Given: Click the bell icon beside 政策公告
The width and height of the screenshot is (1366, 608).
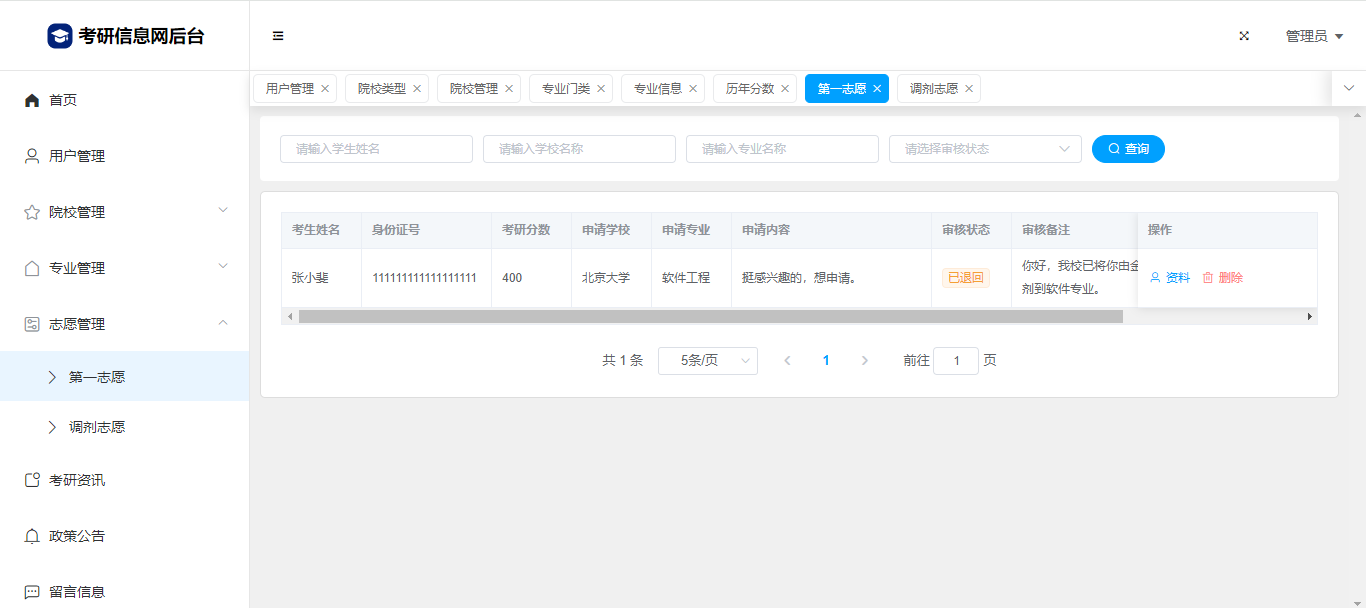Looking at the screenshot, I should (x=32, y=536).
